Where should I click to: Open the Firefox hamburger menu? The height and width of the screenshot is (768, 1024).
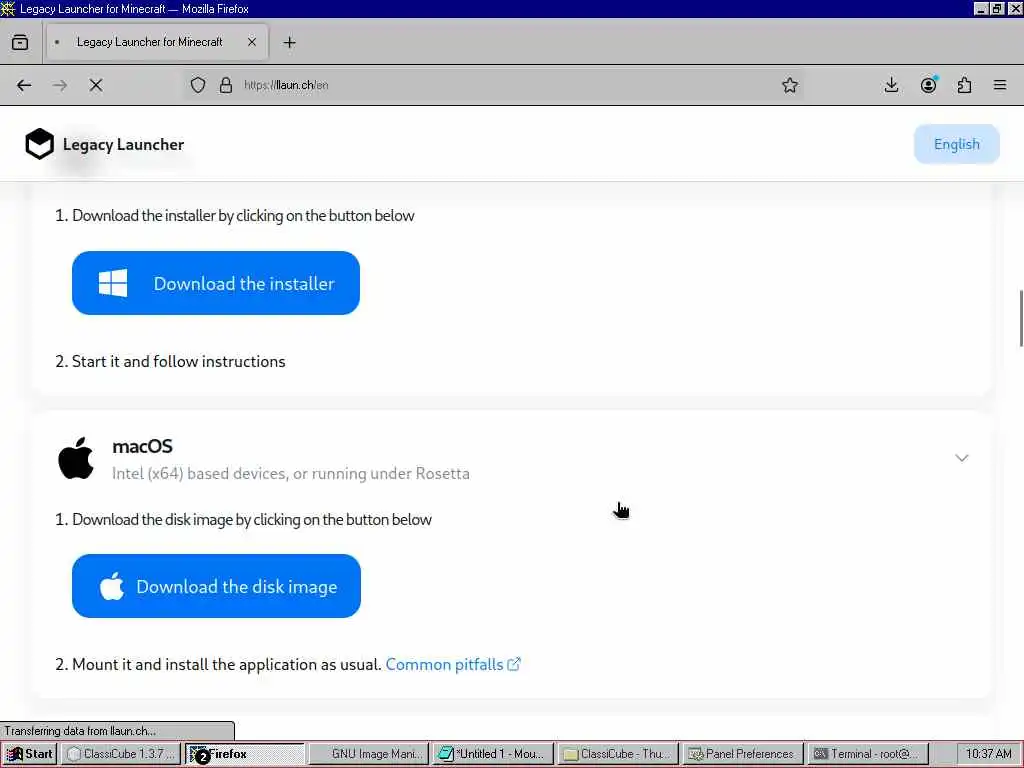pos(1000,86)
